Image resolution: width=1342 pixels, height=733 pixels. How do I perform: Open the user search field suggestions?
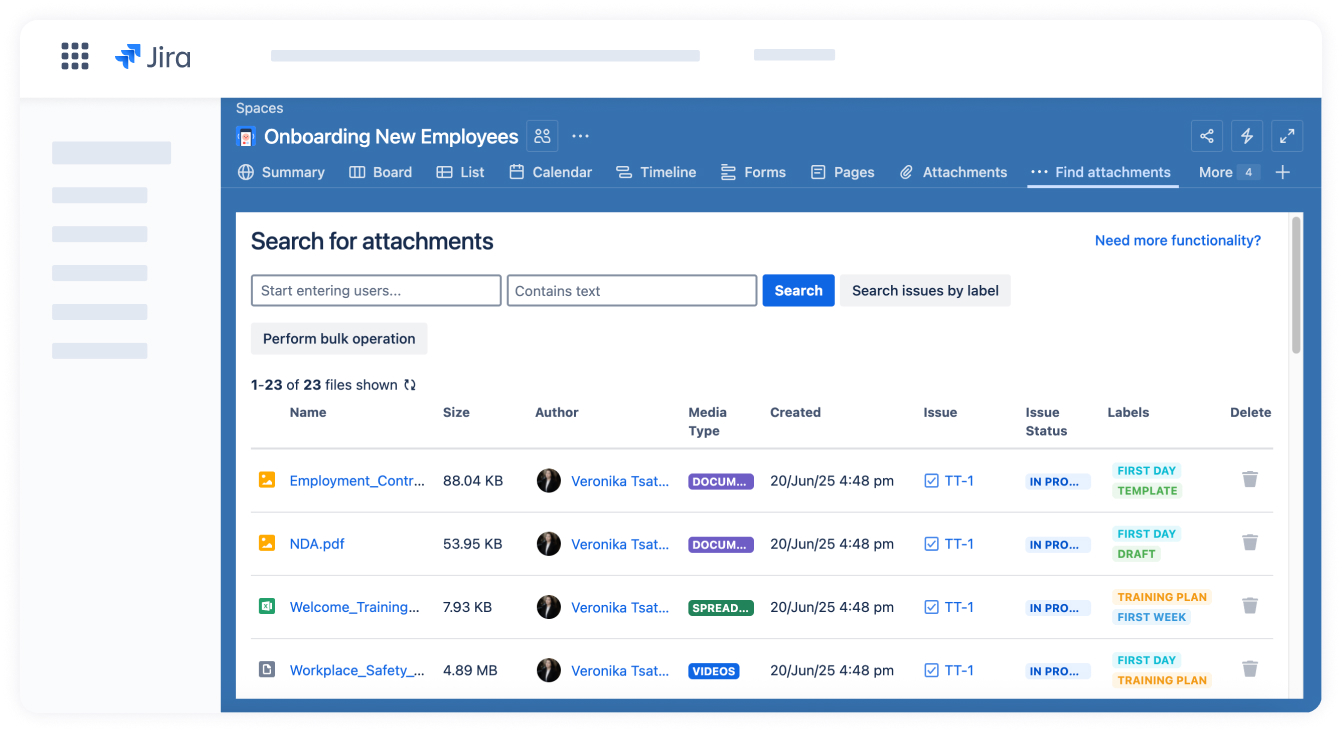376,291
